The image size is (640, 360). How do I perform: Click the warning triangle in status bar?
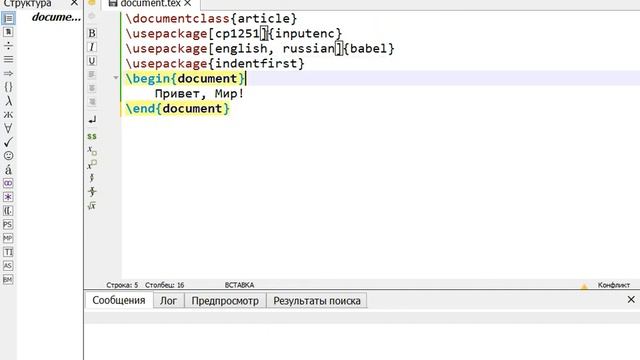point(584,287)
